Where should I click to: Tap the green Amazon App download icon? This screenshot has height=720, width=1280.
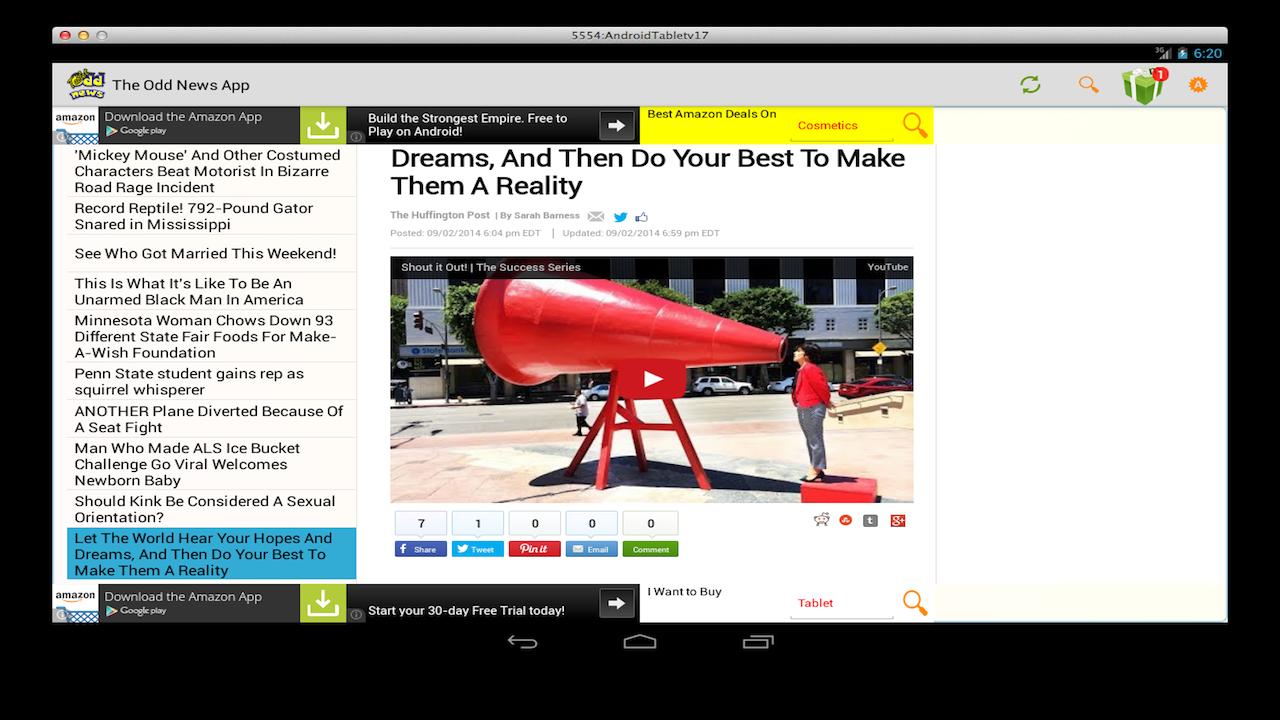(322, 124)
